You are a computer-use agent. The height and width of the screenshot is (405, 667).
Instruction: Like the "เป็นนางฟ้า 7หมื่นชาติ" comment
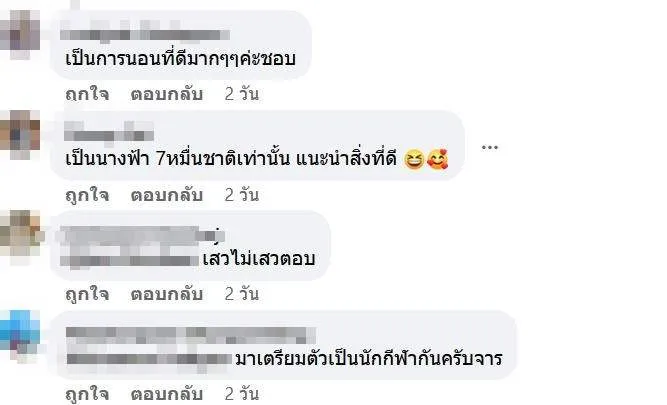tap(87, 195)
